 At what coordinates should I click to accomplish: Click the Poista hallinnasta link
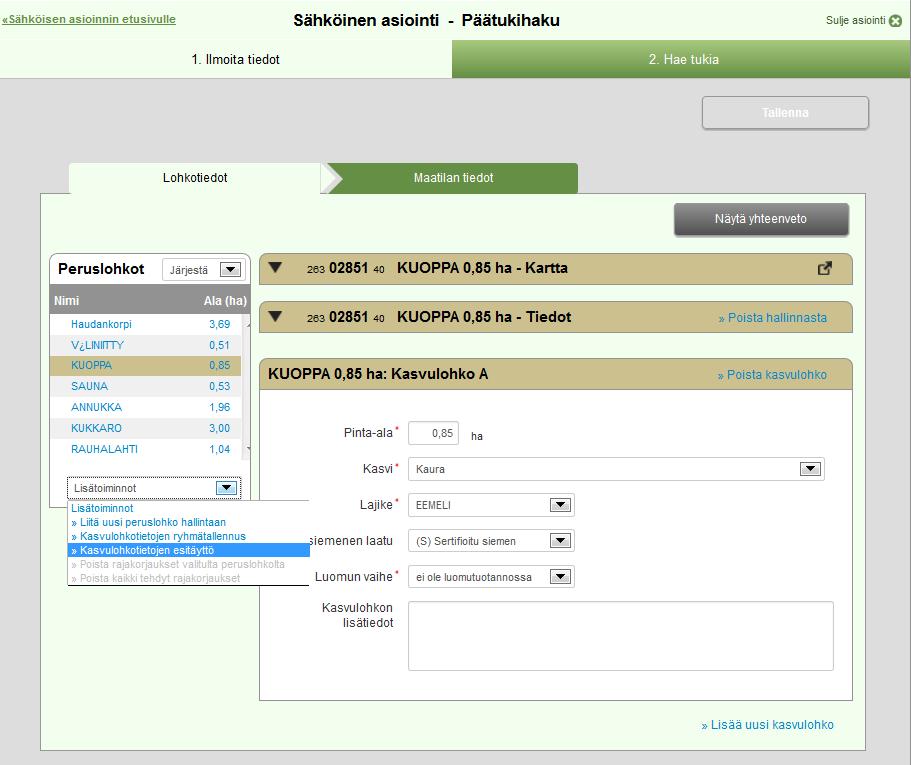(772, 318)
